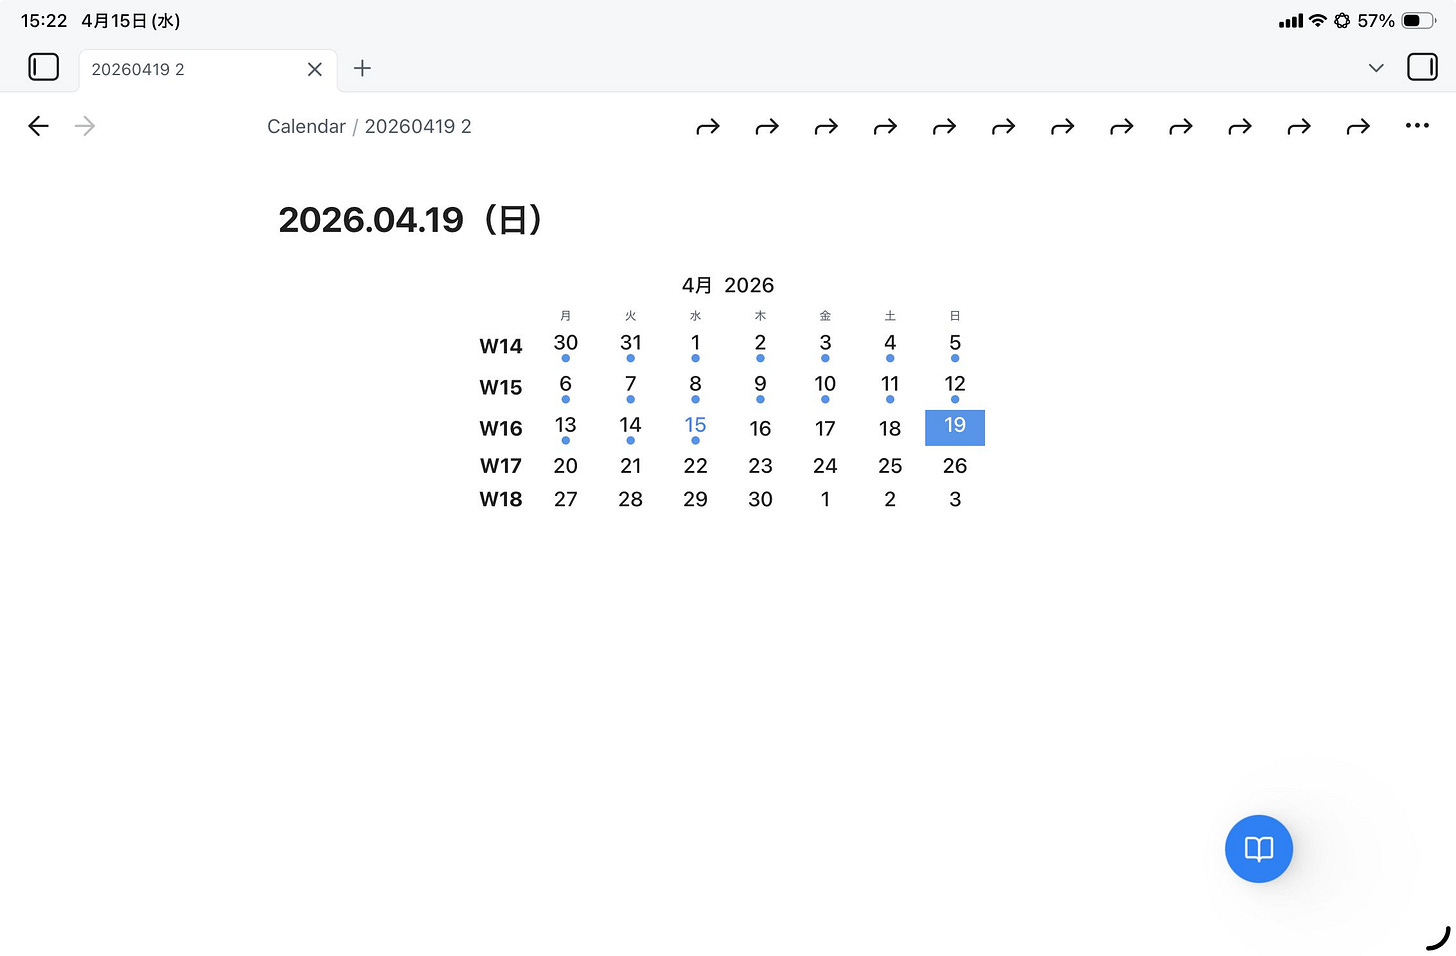Select April 3 in week W14
The height and width of the screenshot is (956, 1456).
coord(825,346)
